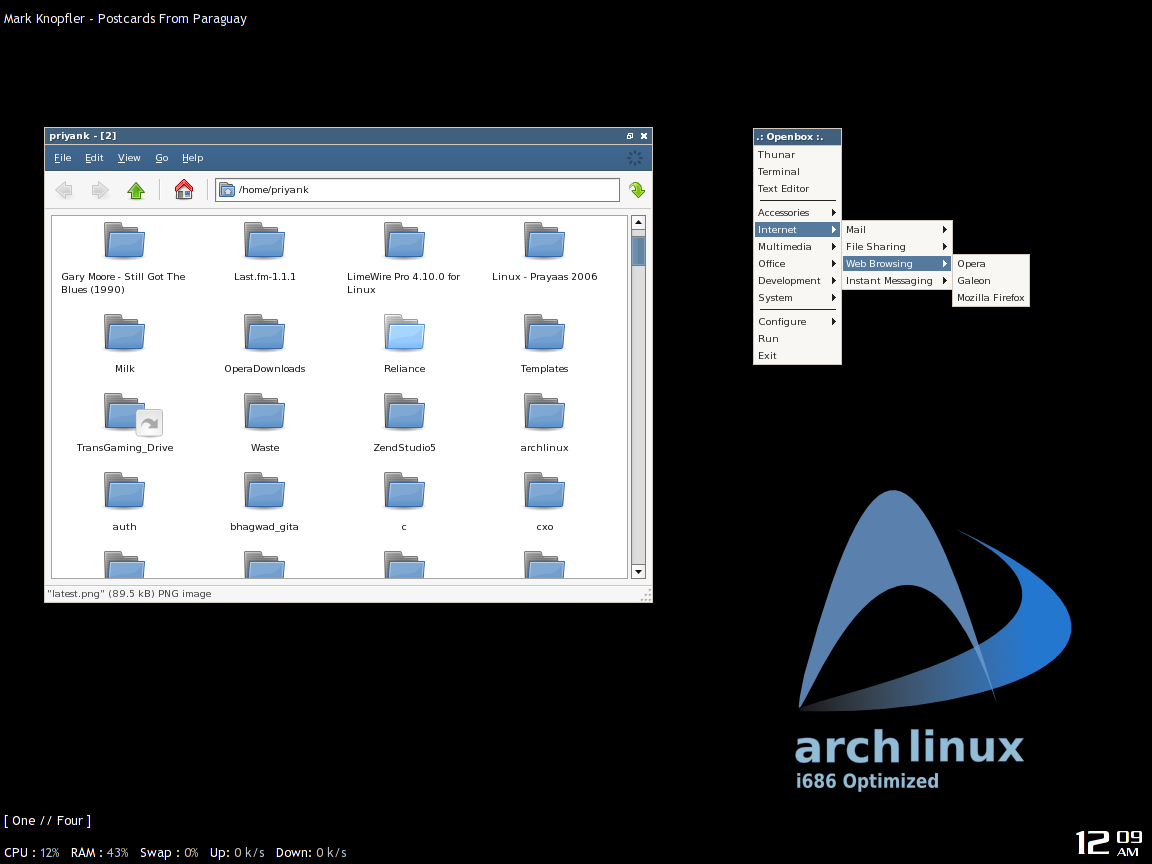The height and width of the screenshot is (864, 1152).
Task: Expand the Mail submenu
Action: pos(897,229)
